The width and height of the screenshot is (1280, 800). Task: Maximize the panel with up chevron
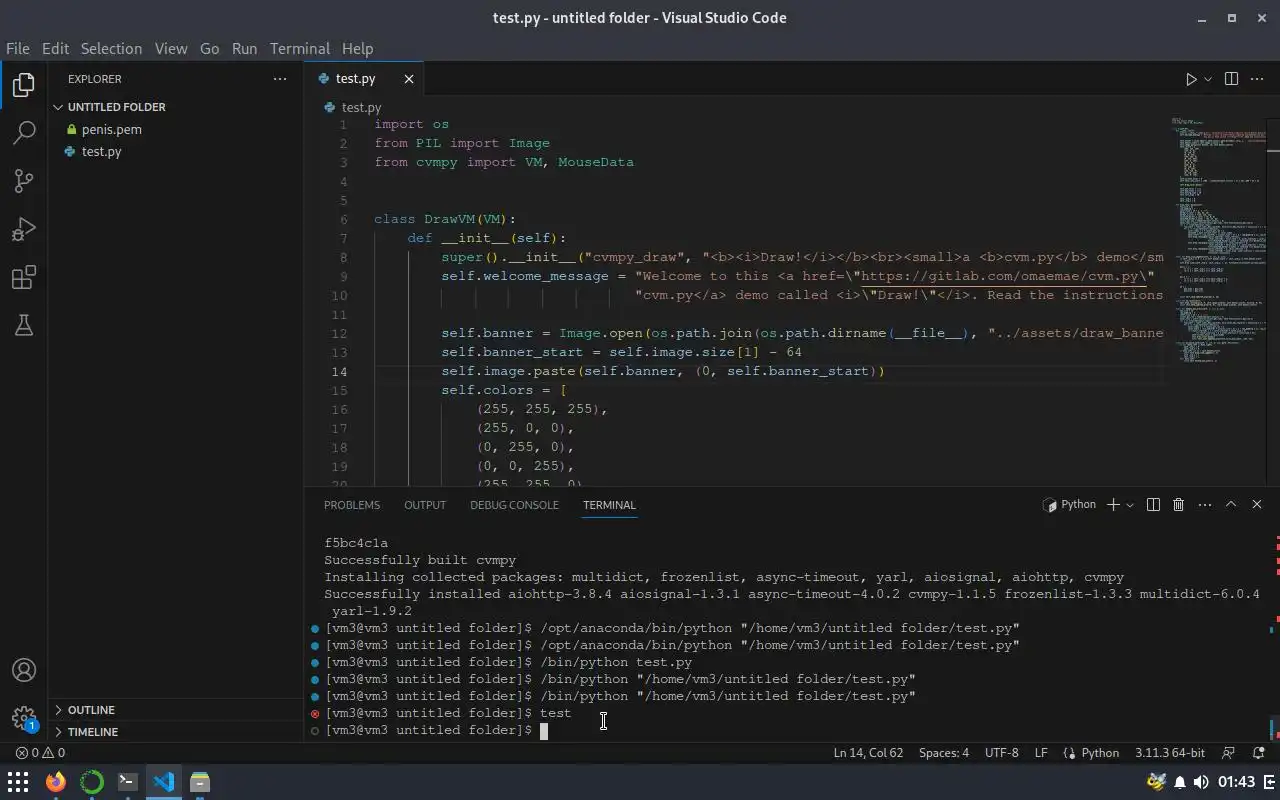click(x=1231, y=505)
